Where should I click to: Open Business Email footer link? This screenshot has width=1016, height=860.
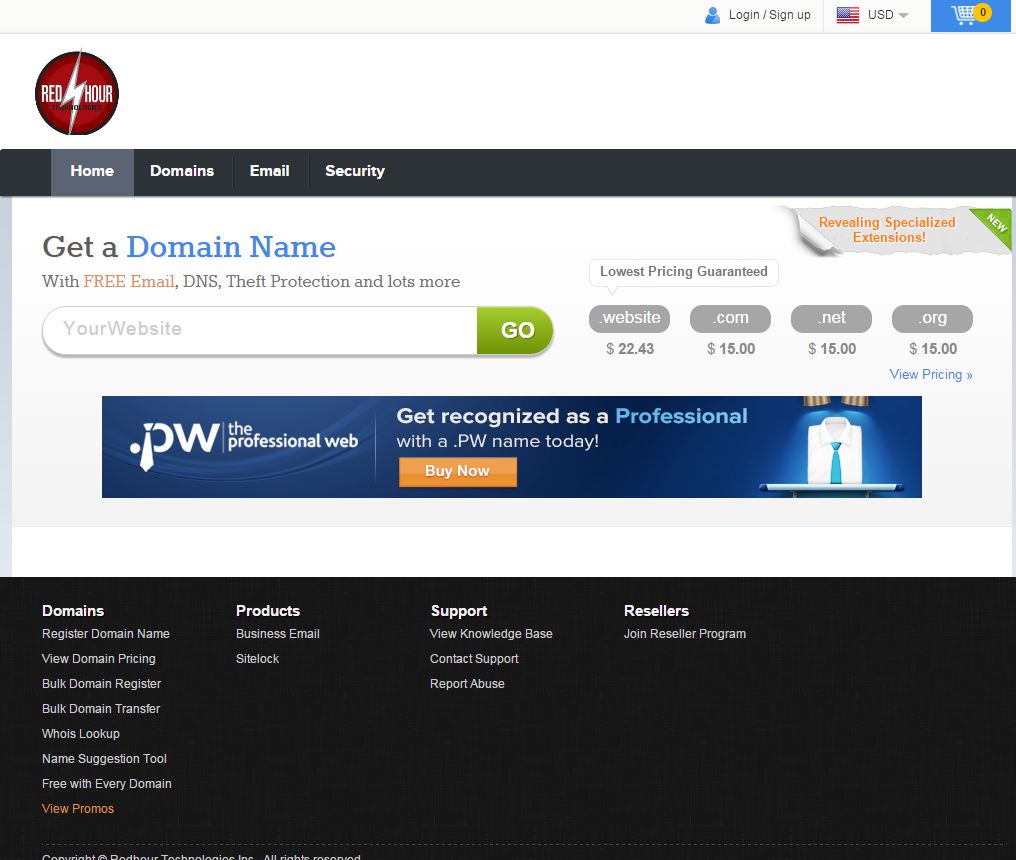(277, 634)
